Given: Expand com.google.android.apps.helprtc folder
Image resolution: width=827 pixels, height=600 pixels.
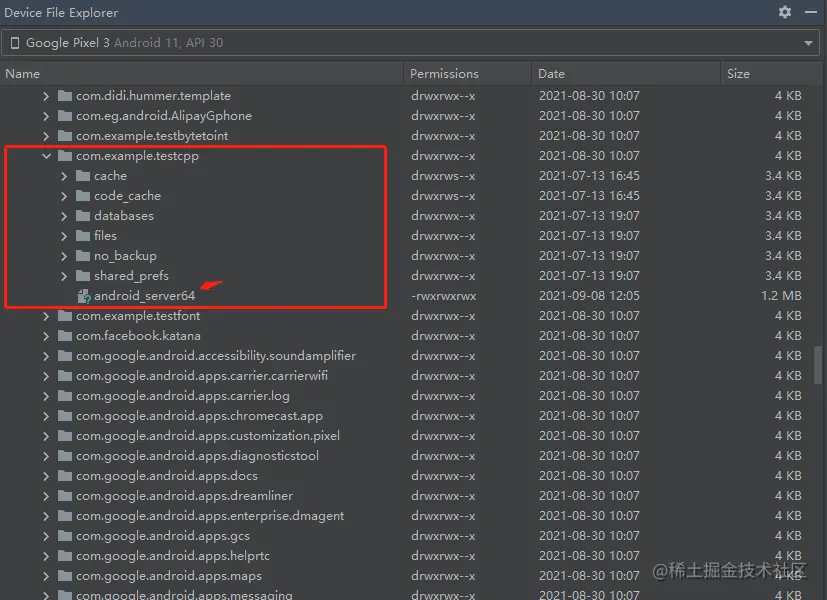Looking at the screenshot, I should click(46, 556).
